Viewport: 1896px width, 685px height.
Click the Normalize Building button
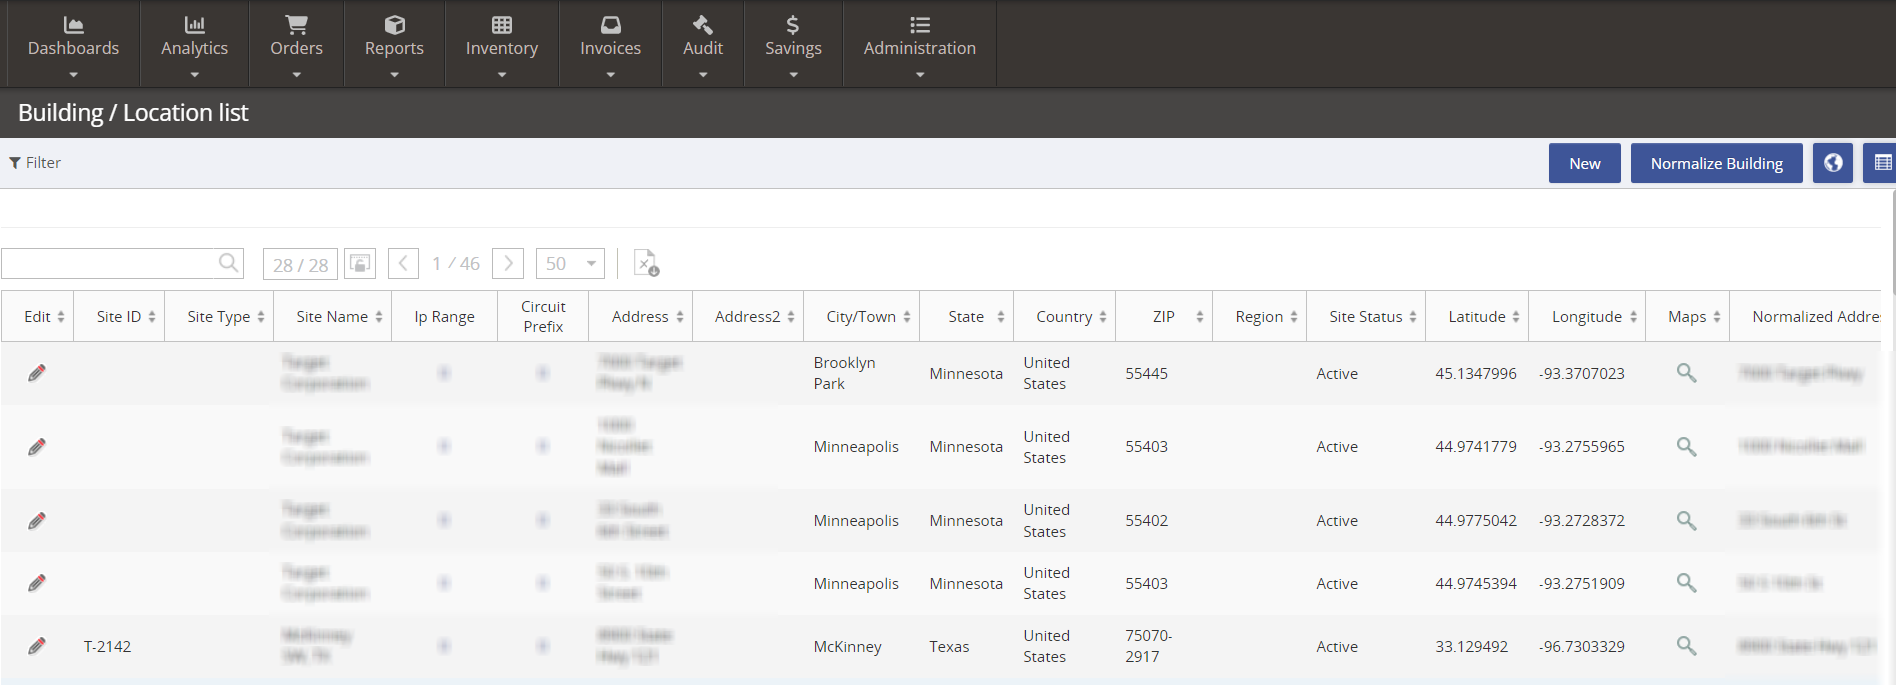1716,163
